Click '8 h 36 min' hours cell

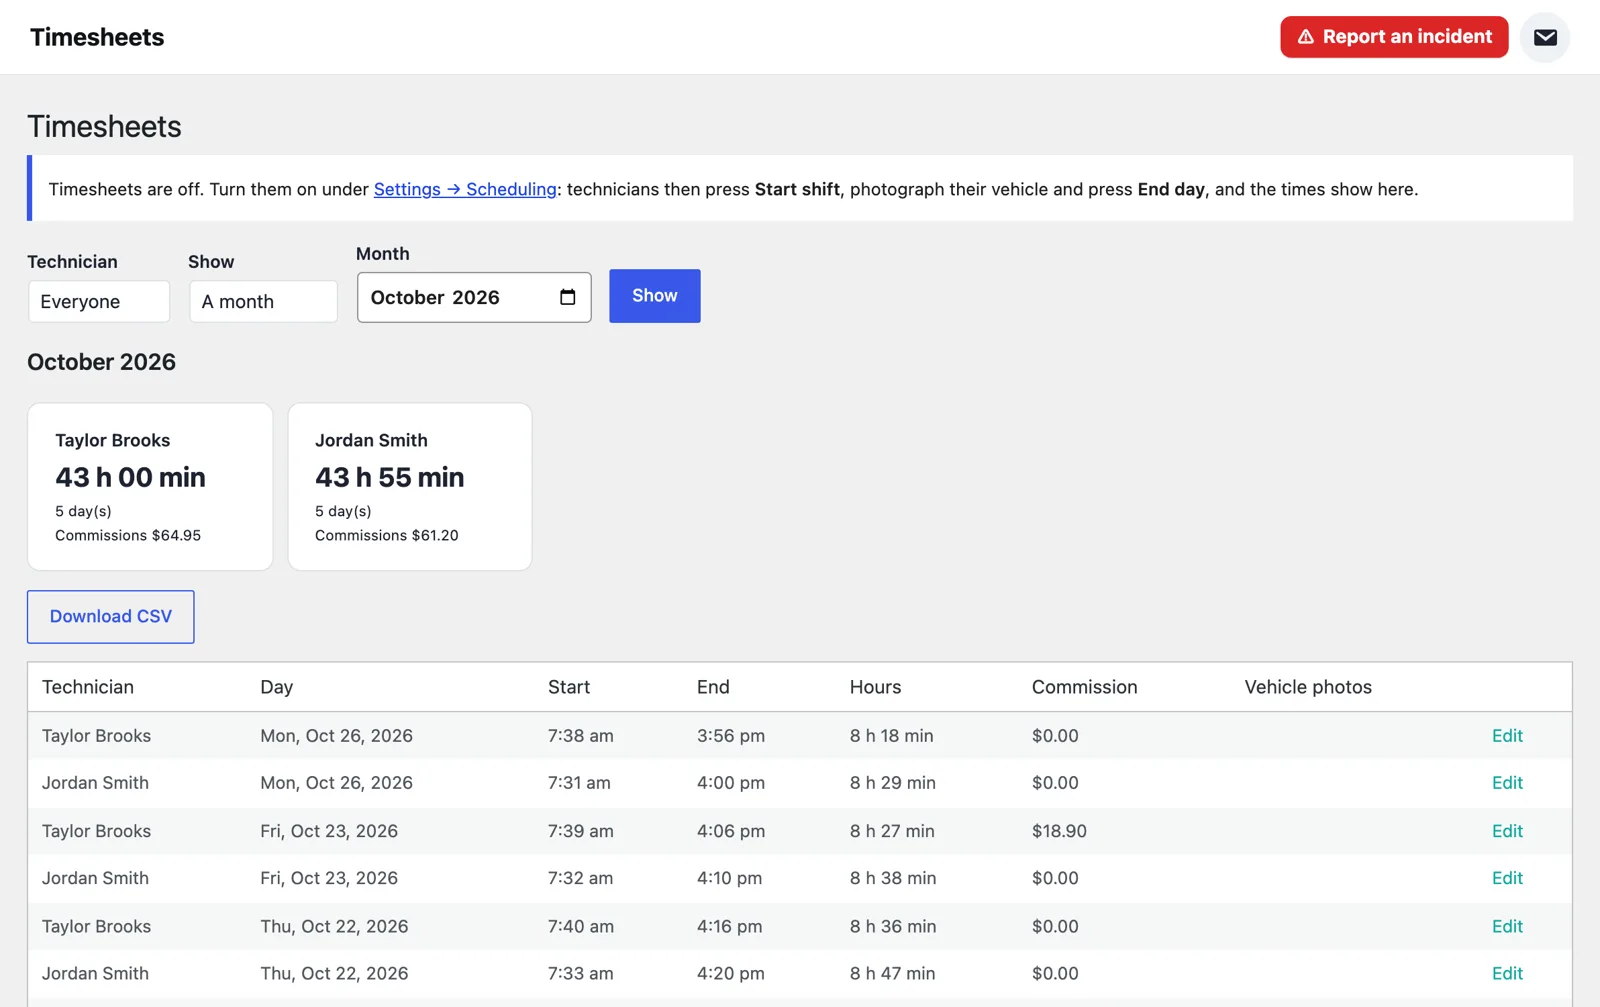pyautogui.click(x=893, y=926)
